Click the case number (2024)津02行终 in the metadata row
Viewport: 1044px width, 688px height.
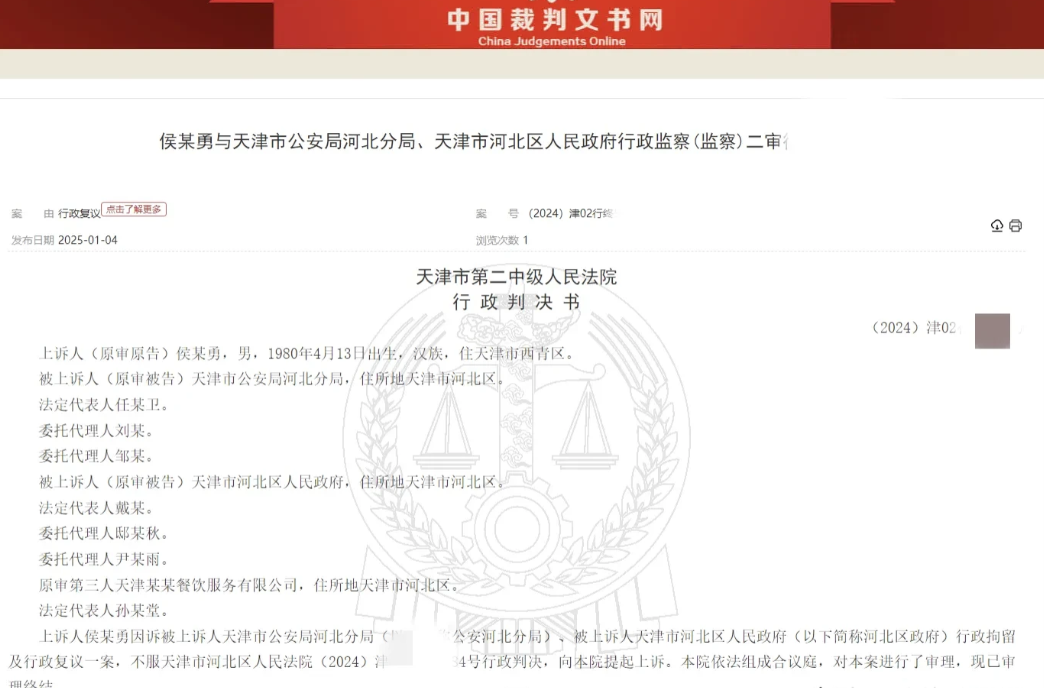571,214
